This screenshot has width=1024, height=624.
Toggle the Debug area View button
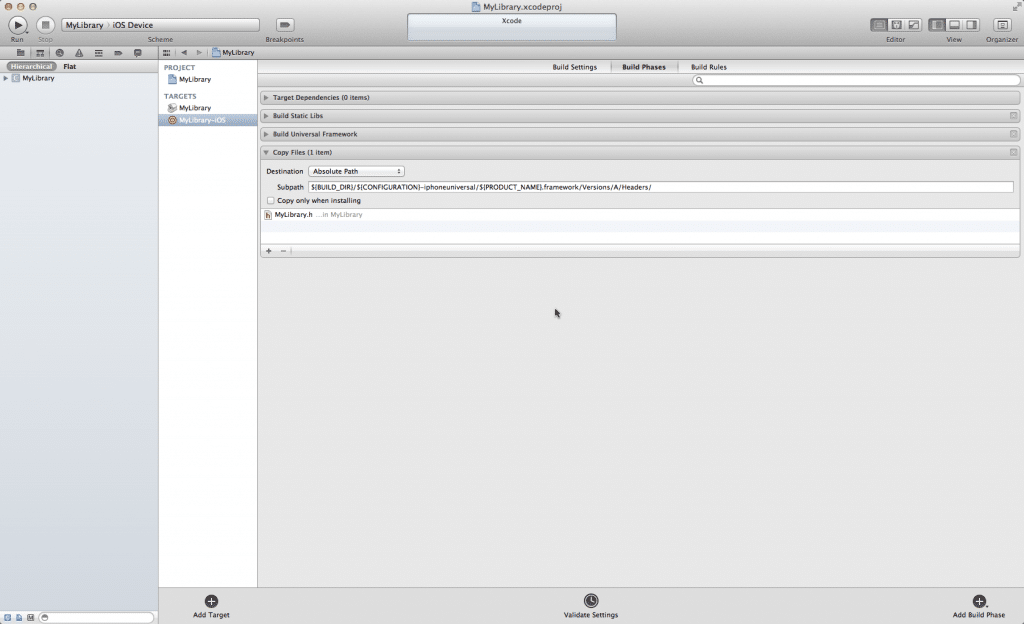point(953,24)
